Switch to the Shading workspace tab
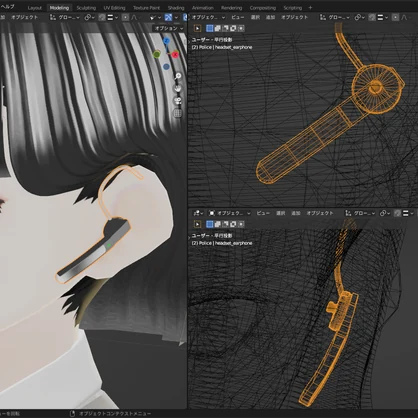418x418 pixels. click(x=176, y=8)
